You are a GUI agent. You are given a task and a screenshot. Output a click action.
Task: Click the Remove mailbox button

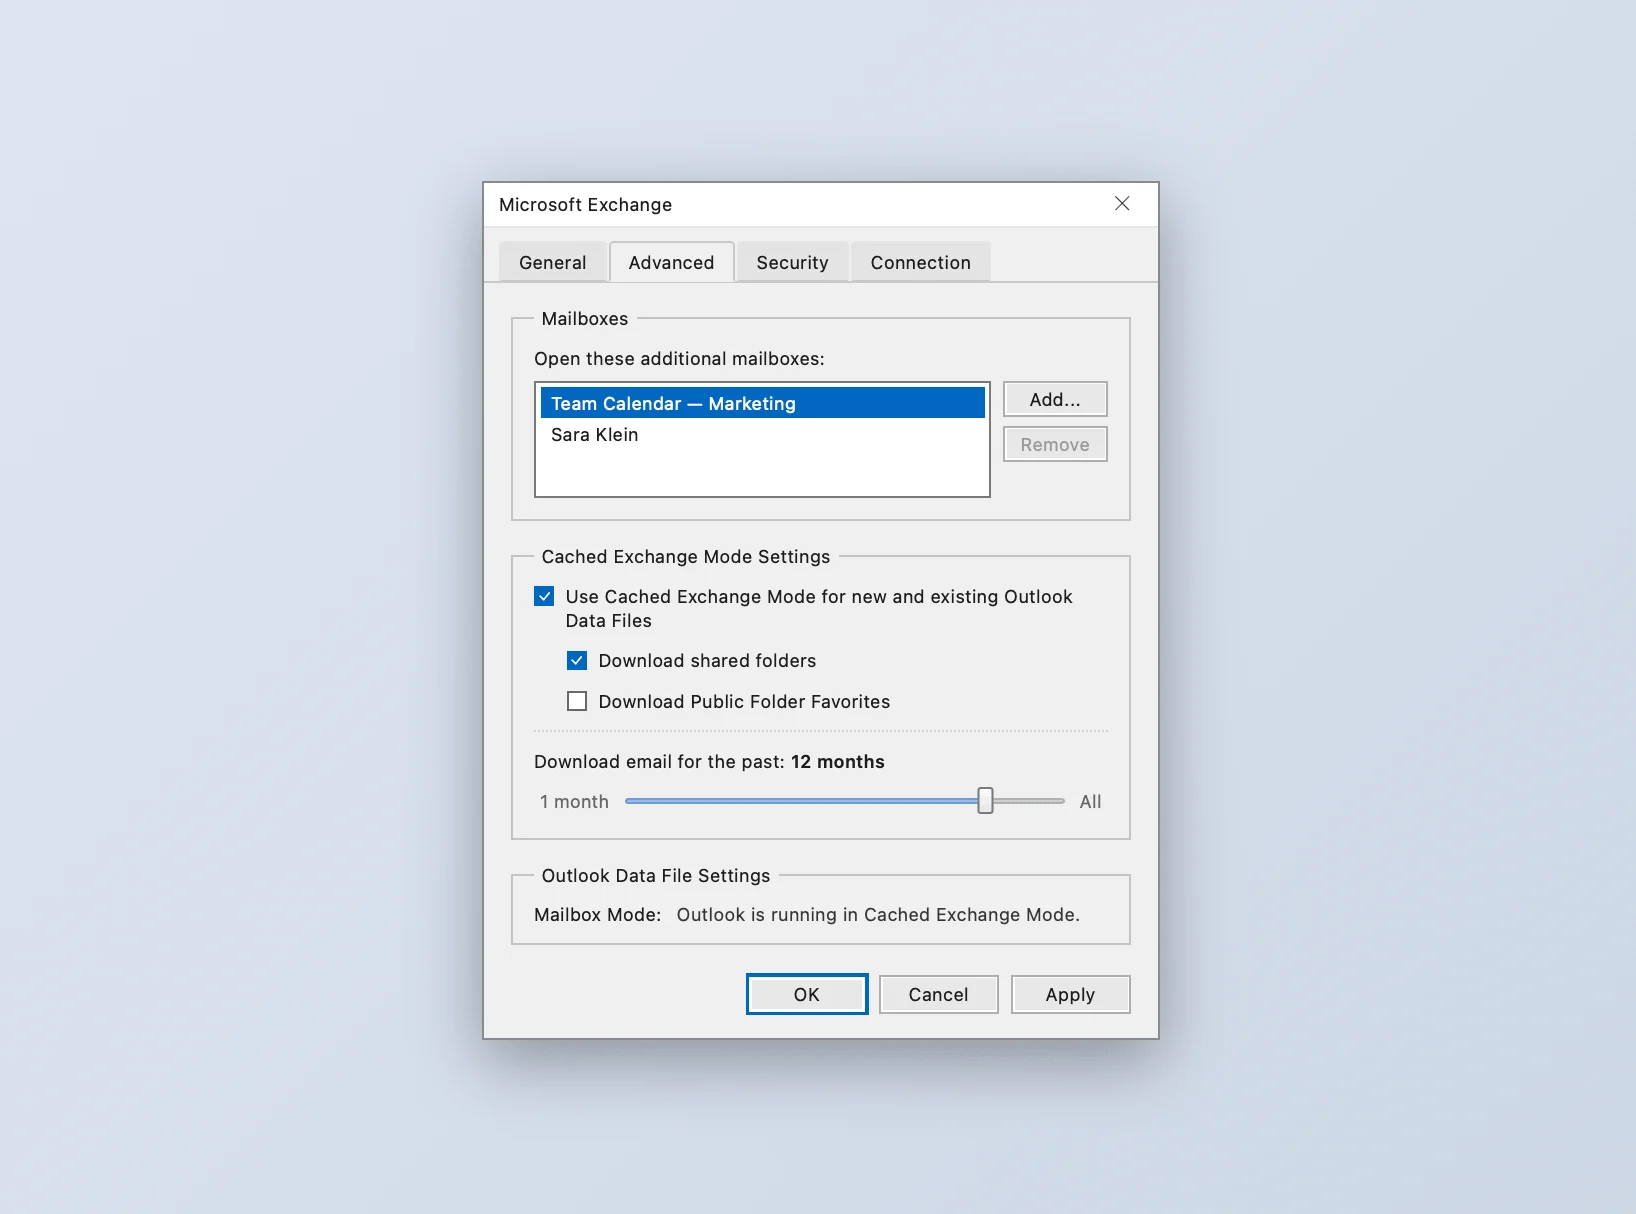tap(1055, 444)
